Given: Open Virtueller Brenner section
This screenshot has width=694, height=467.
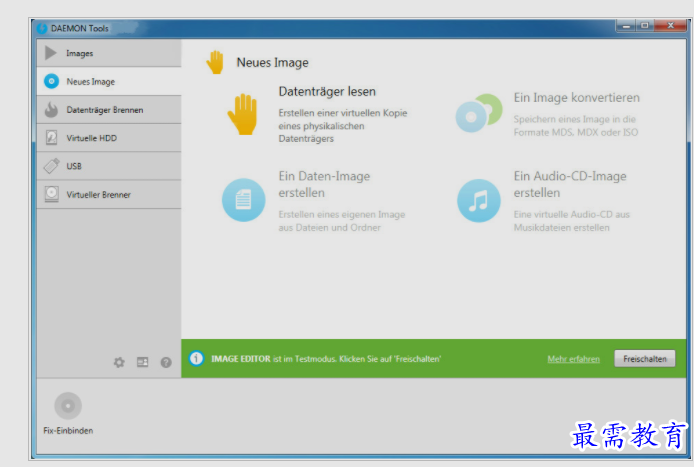Looking at the screenshot, I should [x=109, y=194].
